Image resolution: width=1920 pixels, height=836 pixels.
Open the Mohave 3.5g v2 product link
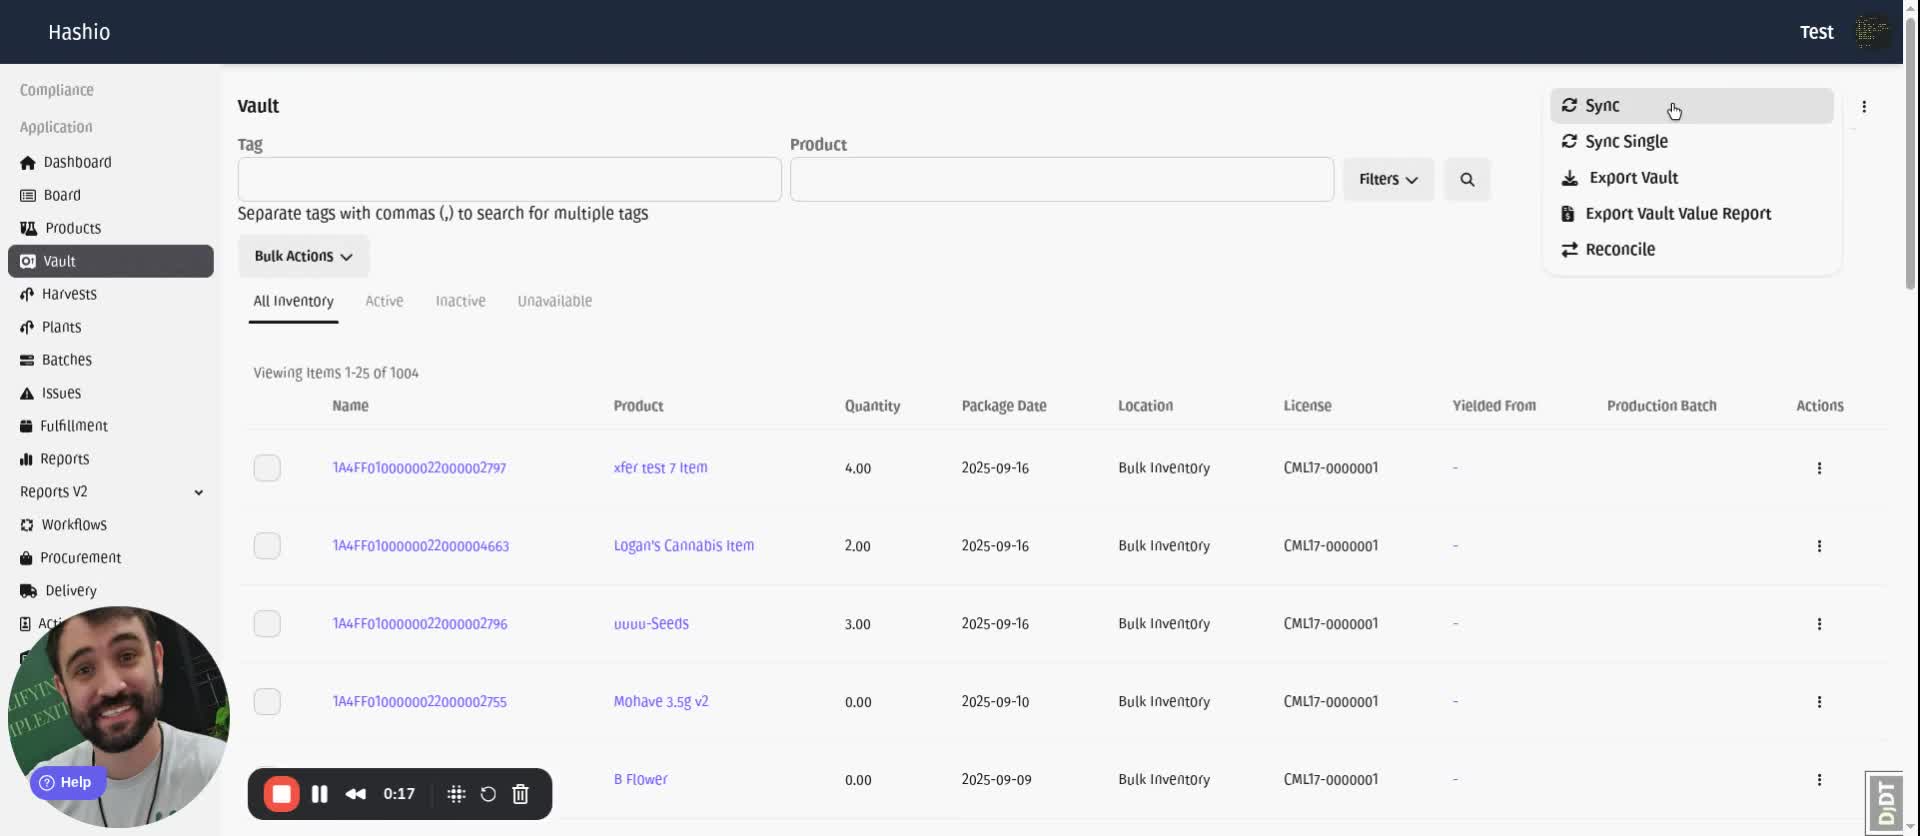point(661,702)
